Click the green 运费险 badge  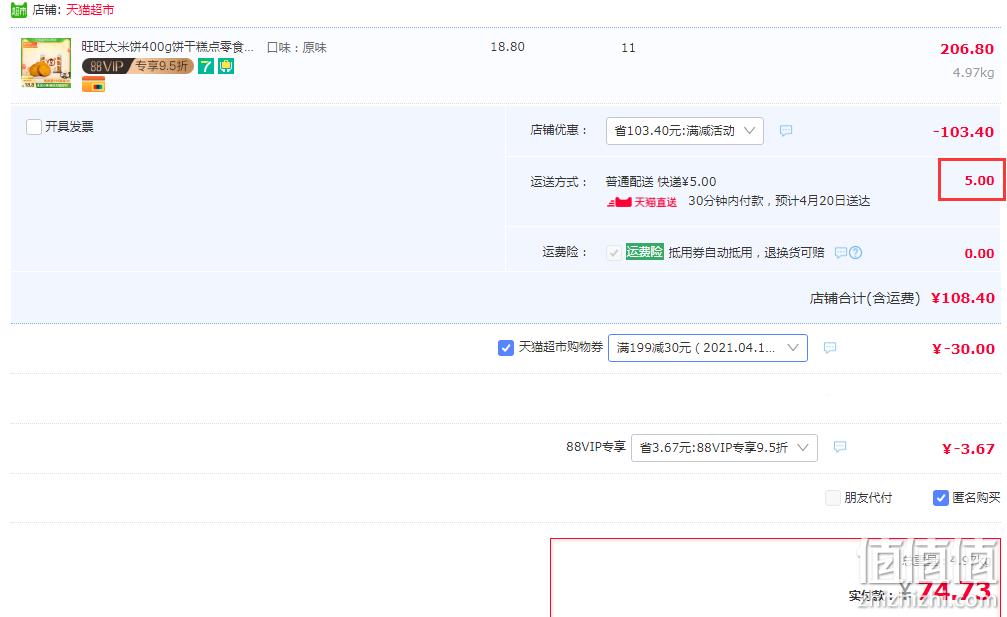coord(644,252)
